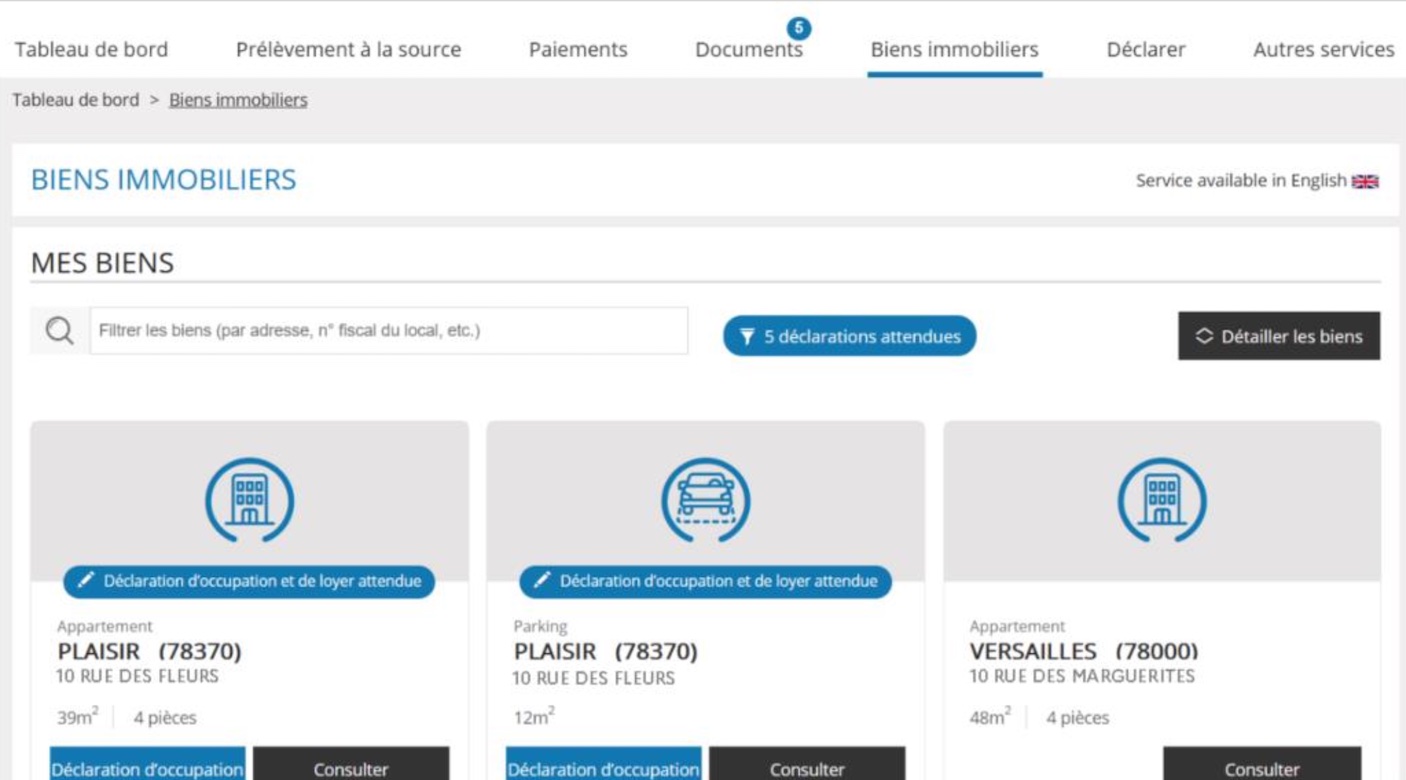The width and height of the screenshot is (1406, 780).
Task: Click the documents notification badge showing 5
Action: (798, 28)
